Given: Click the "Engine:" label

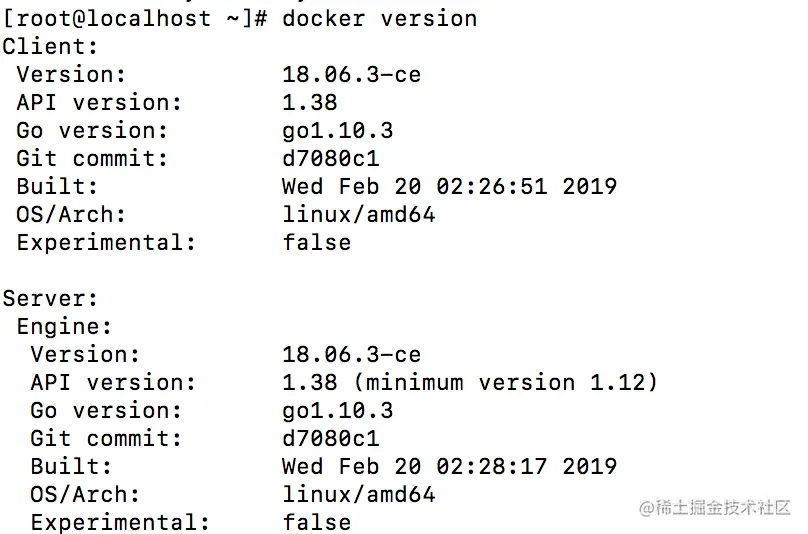Looking at the screenshot, I should 65,326.
